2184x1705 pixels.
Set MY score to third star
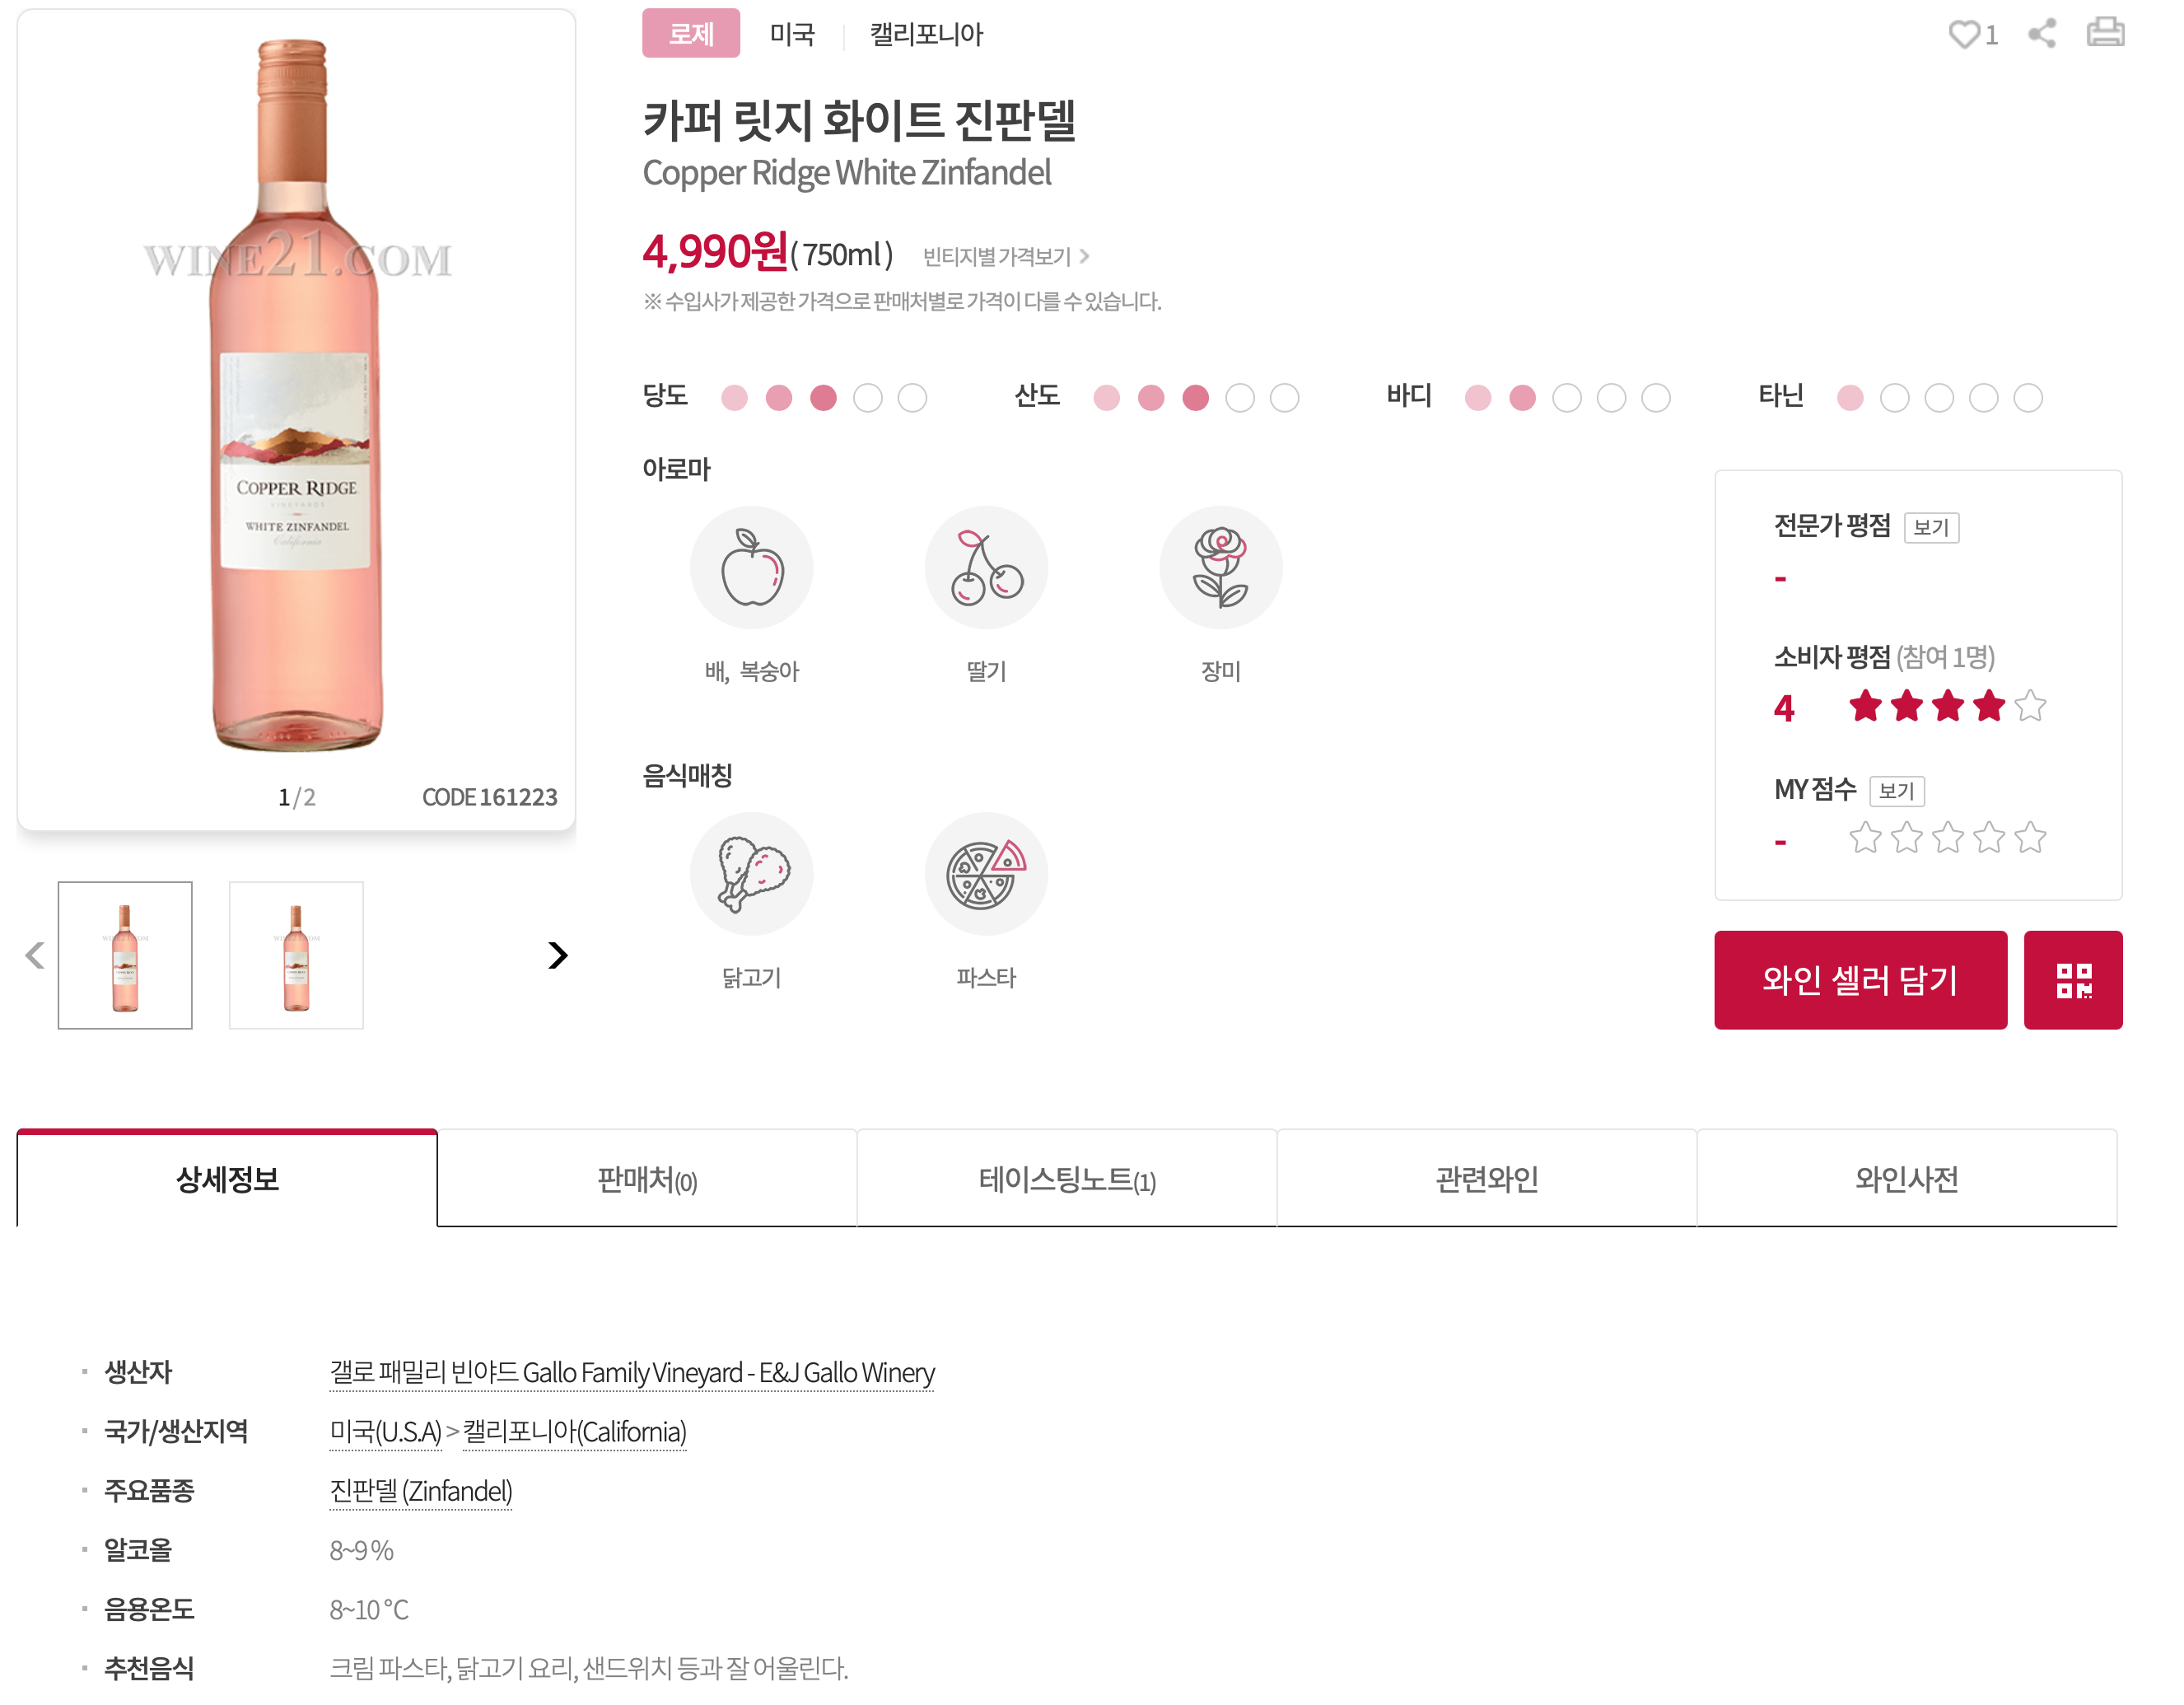[x=1947, y=838]
